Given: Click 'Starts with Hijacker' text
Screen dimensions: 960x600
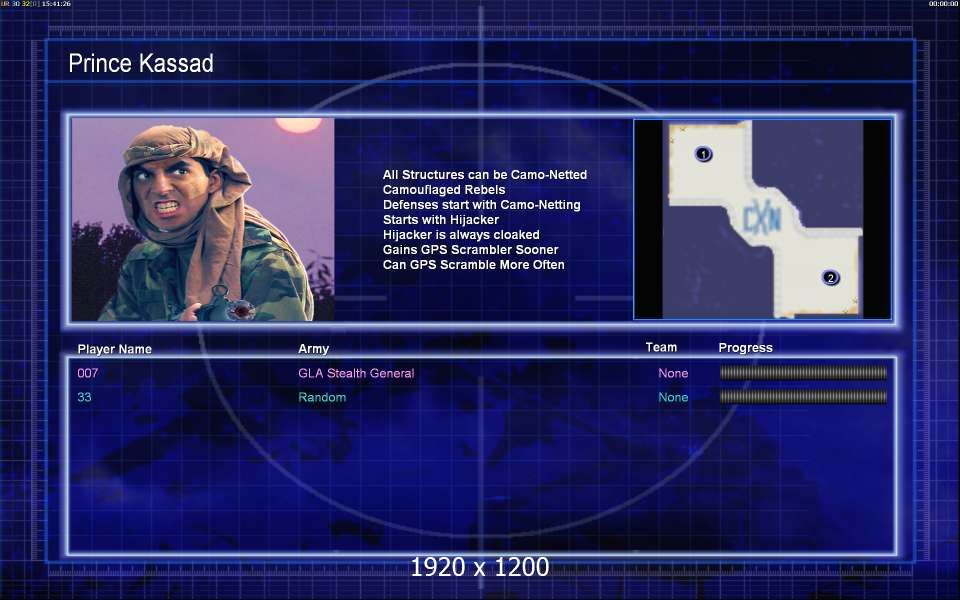Looking at the screenshot, I should [441, 219].
